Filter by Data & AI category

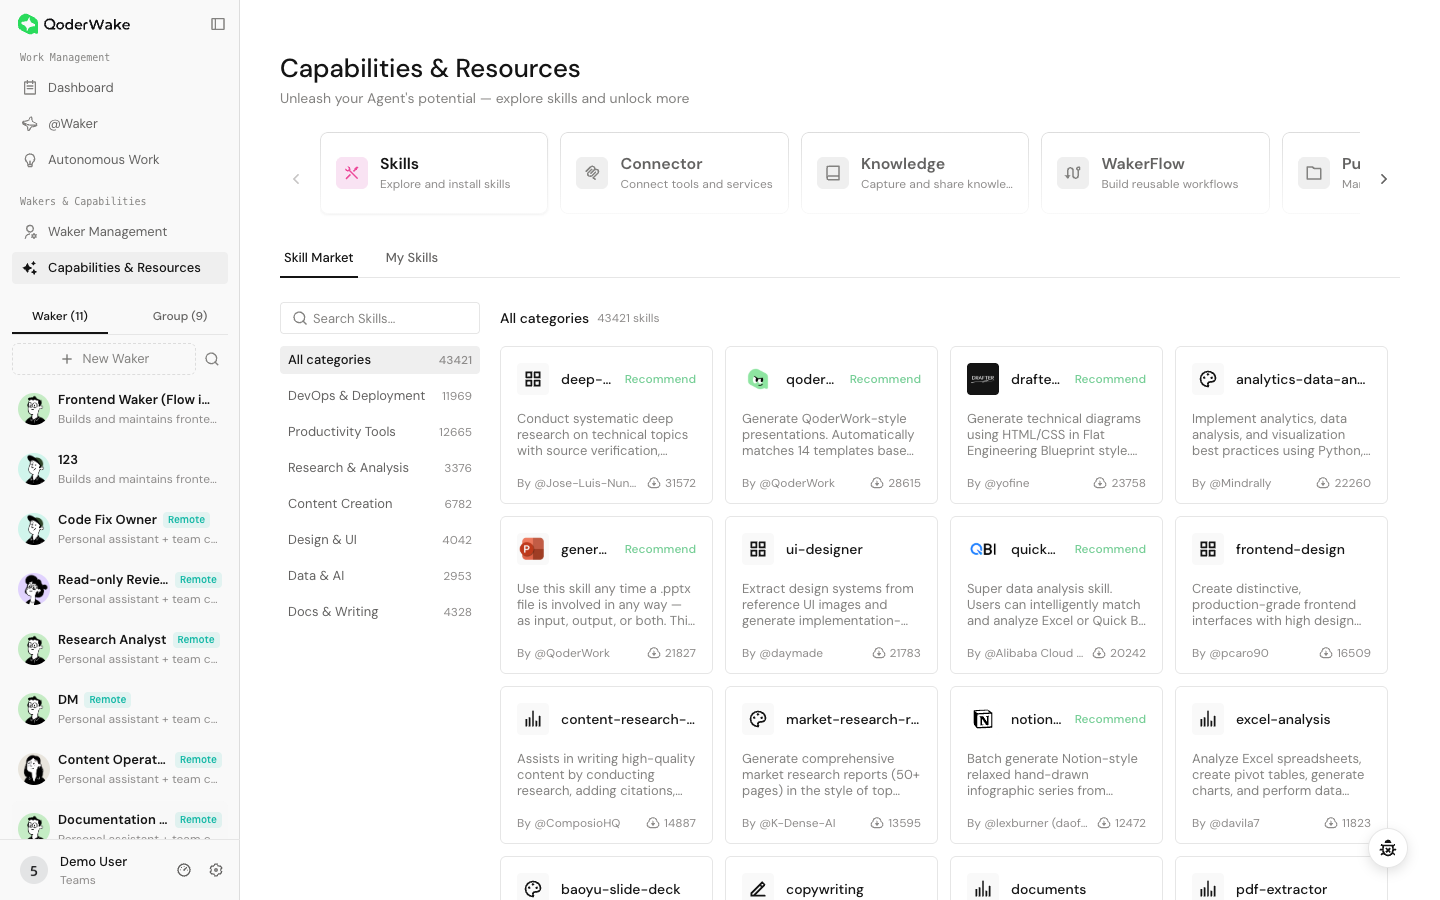(x=380, y=576)
